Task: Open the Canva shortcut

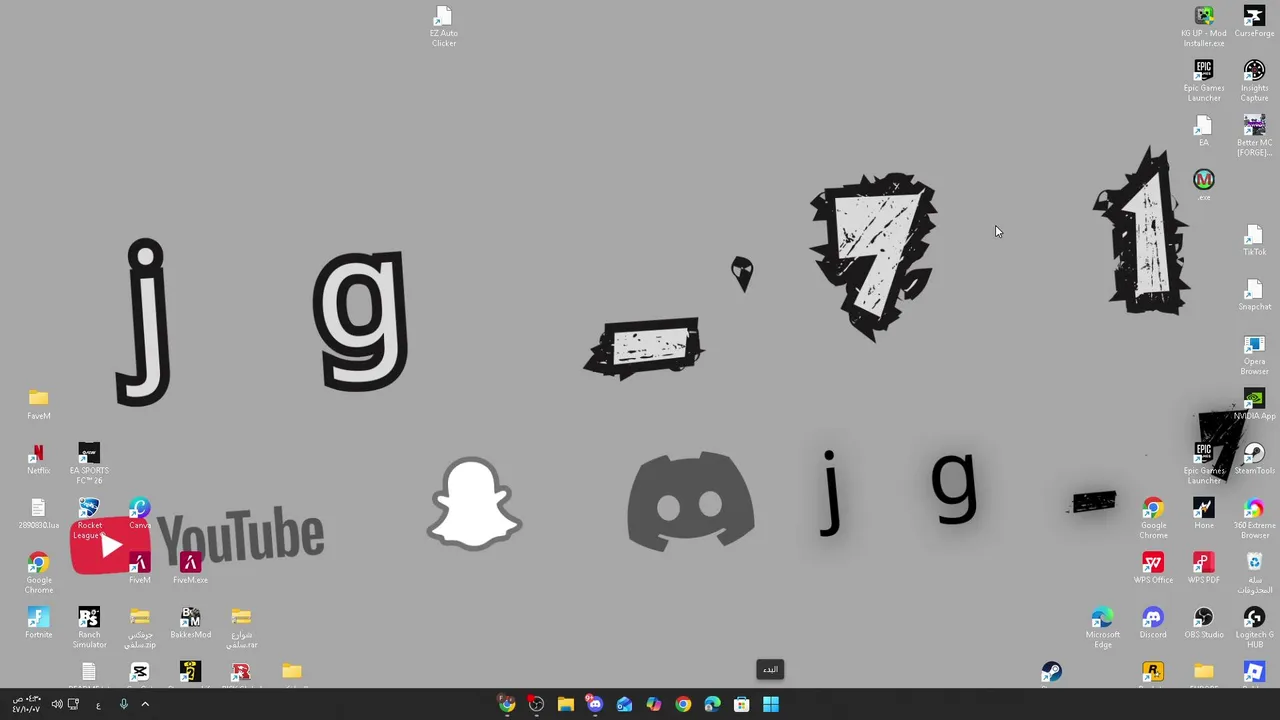Action: pos(139,514)
